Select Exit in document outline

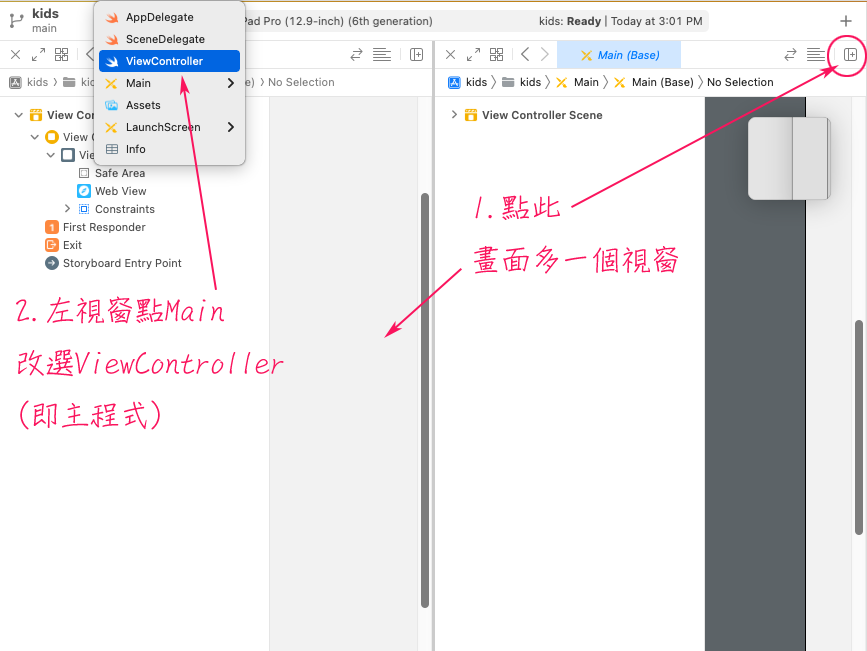click(72, 245)
